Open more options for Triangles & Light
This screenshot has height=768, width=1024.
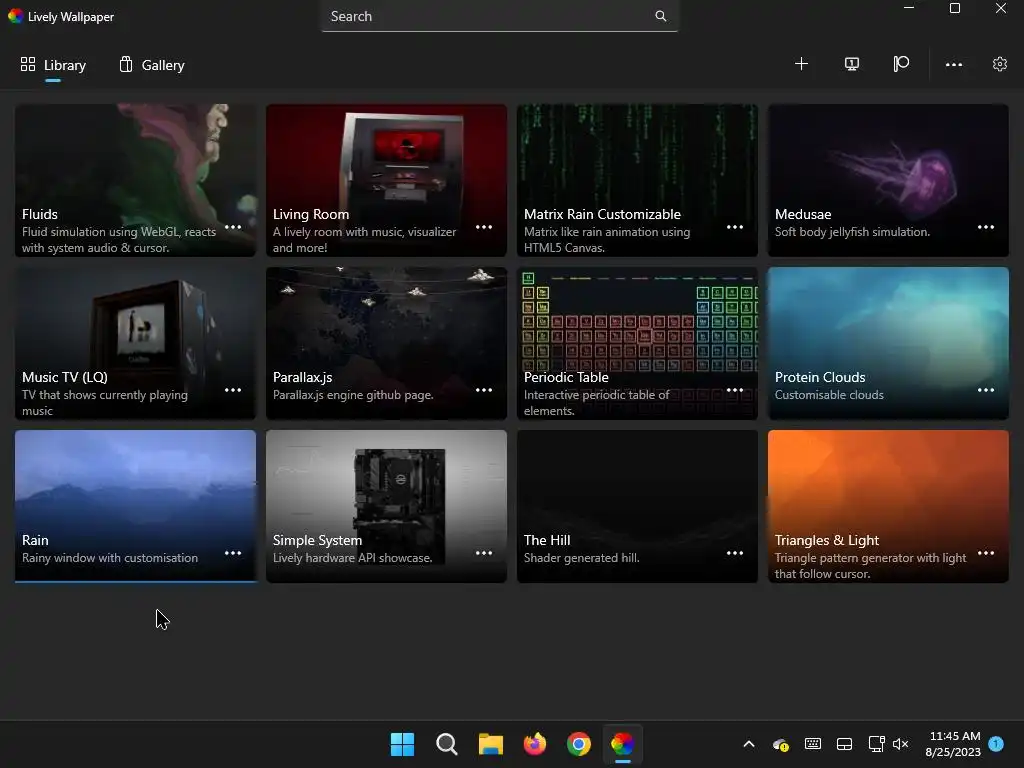click(x=985, y=553)
